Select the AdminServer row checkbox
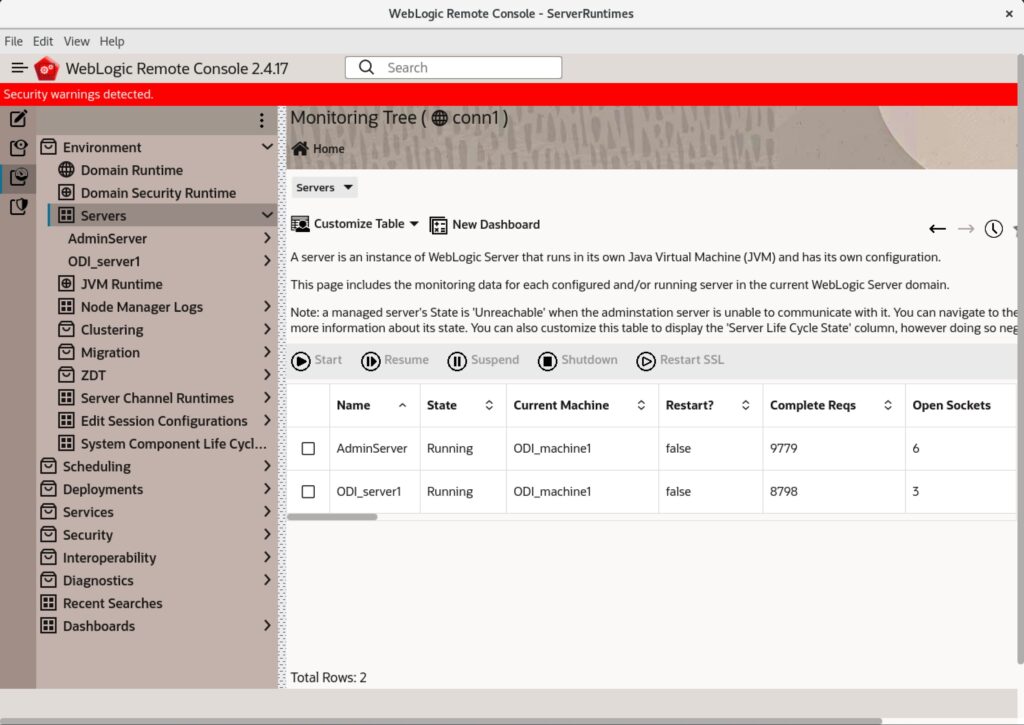The width and height of the screenshot is (1024, 725). [x=308, y=449]
